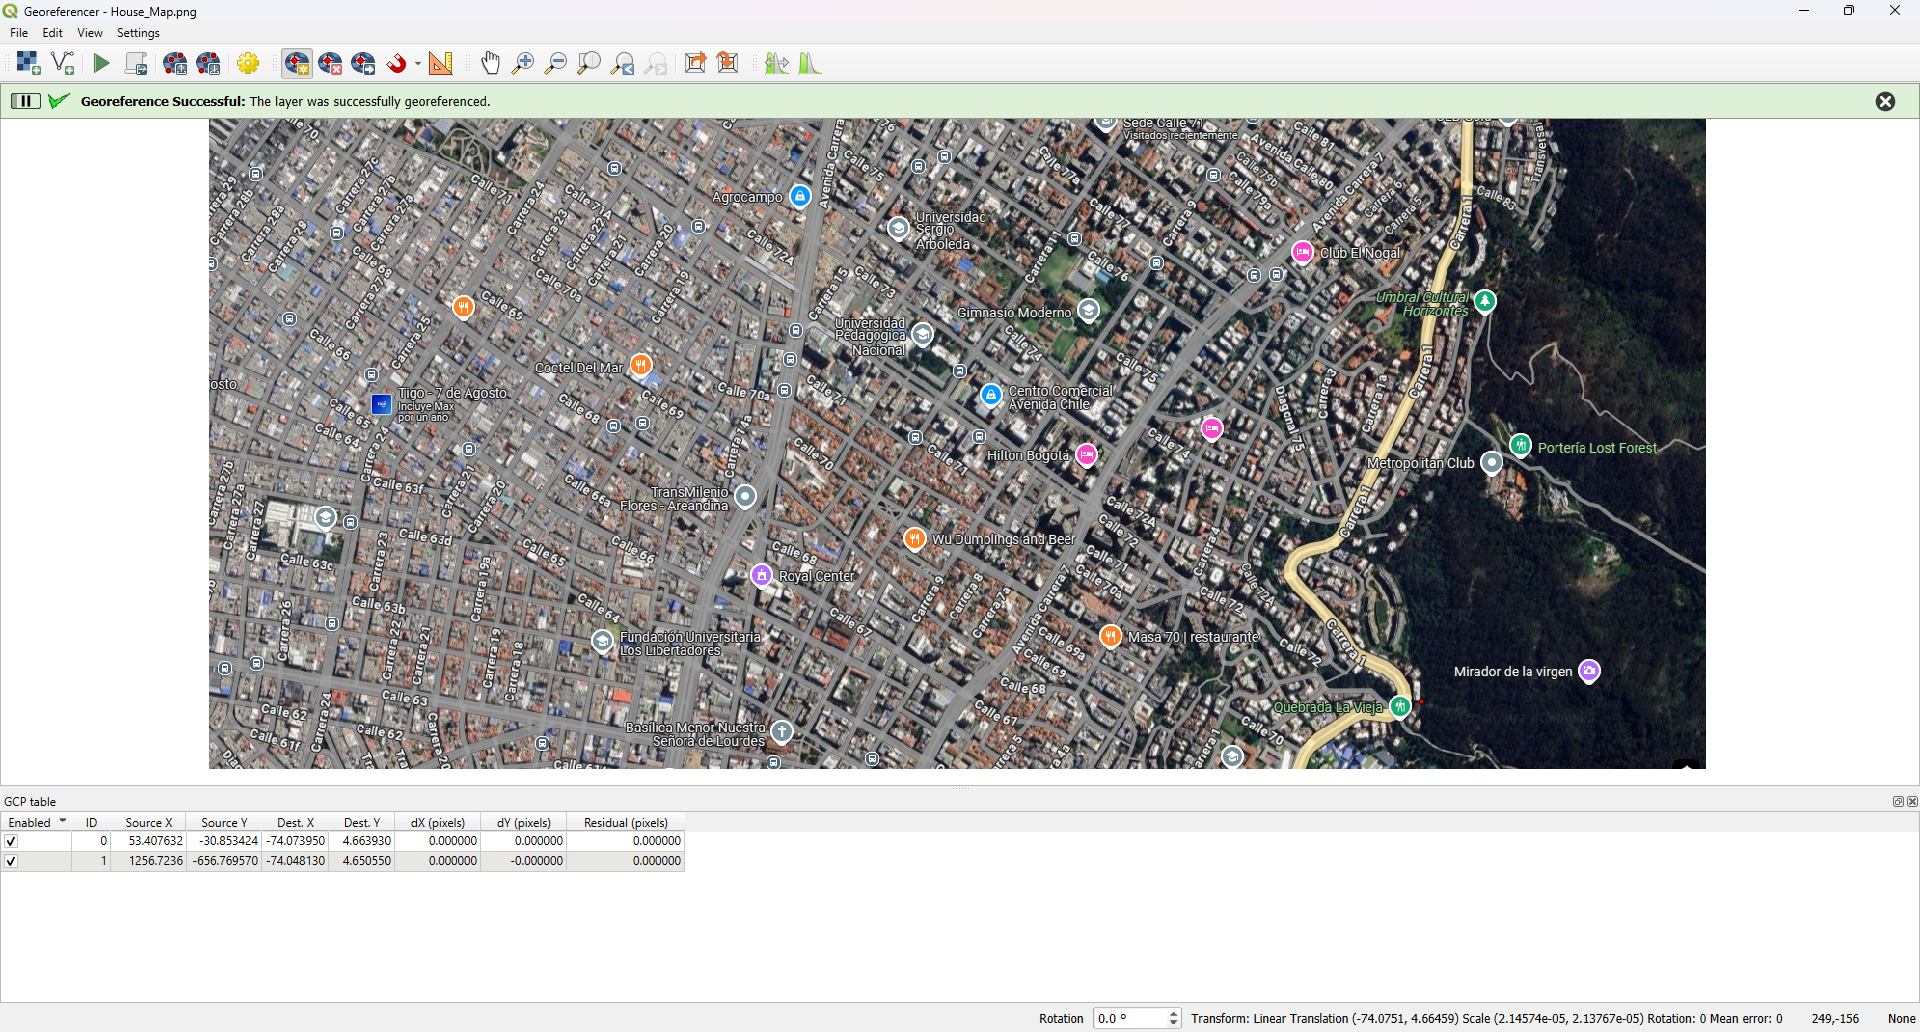This screenshot has height=1032, width=1920.
Task: Click the ID column header
Action: 91,823
